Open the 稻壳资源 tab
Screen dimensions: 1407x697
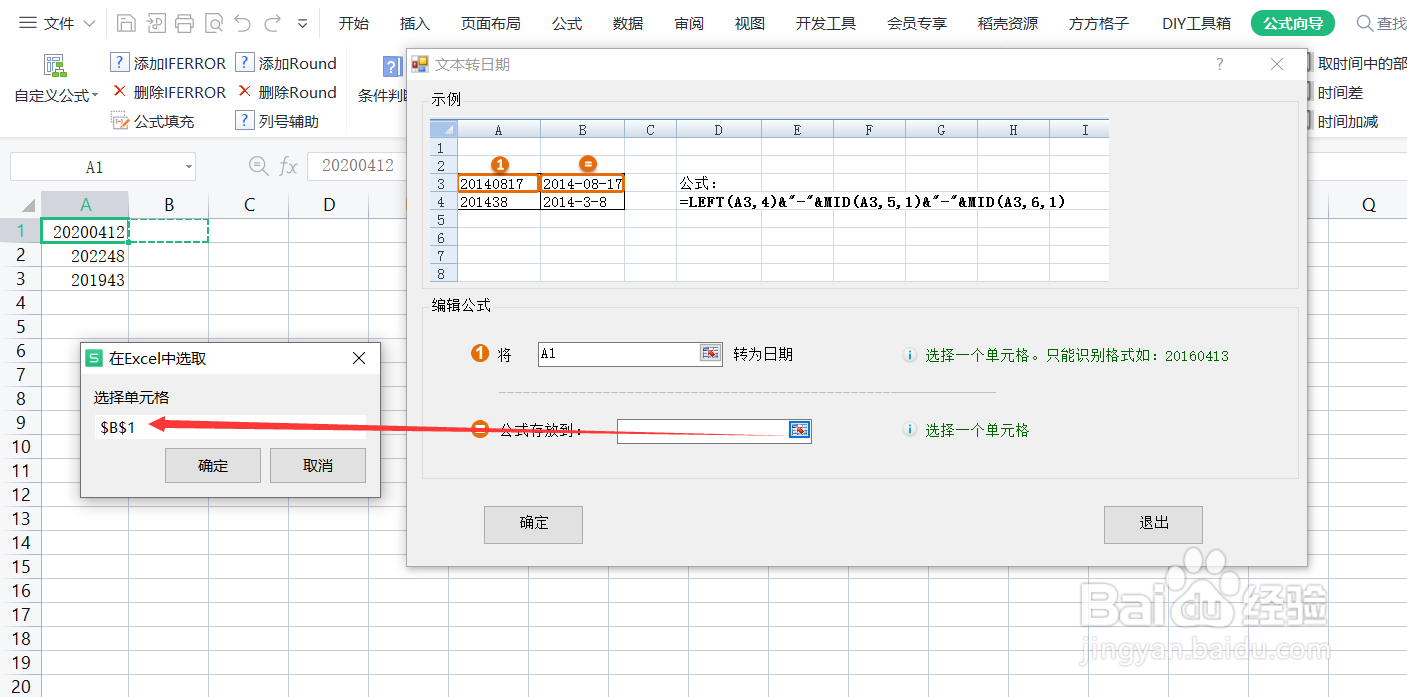pyautogui.click(x=1008, y=23)
